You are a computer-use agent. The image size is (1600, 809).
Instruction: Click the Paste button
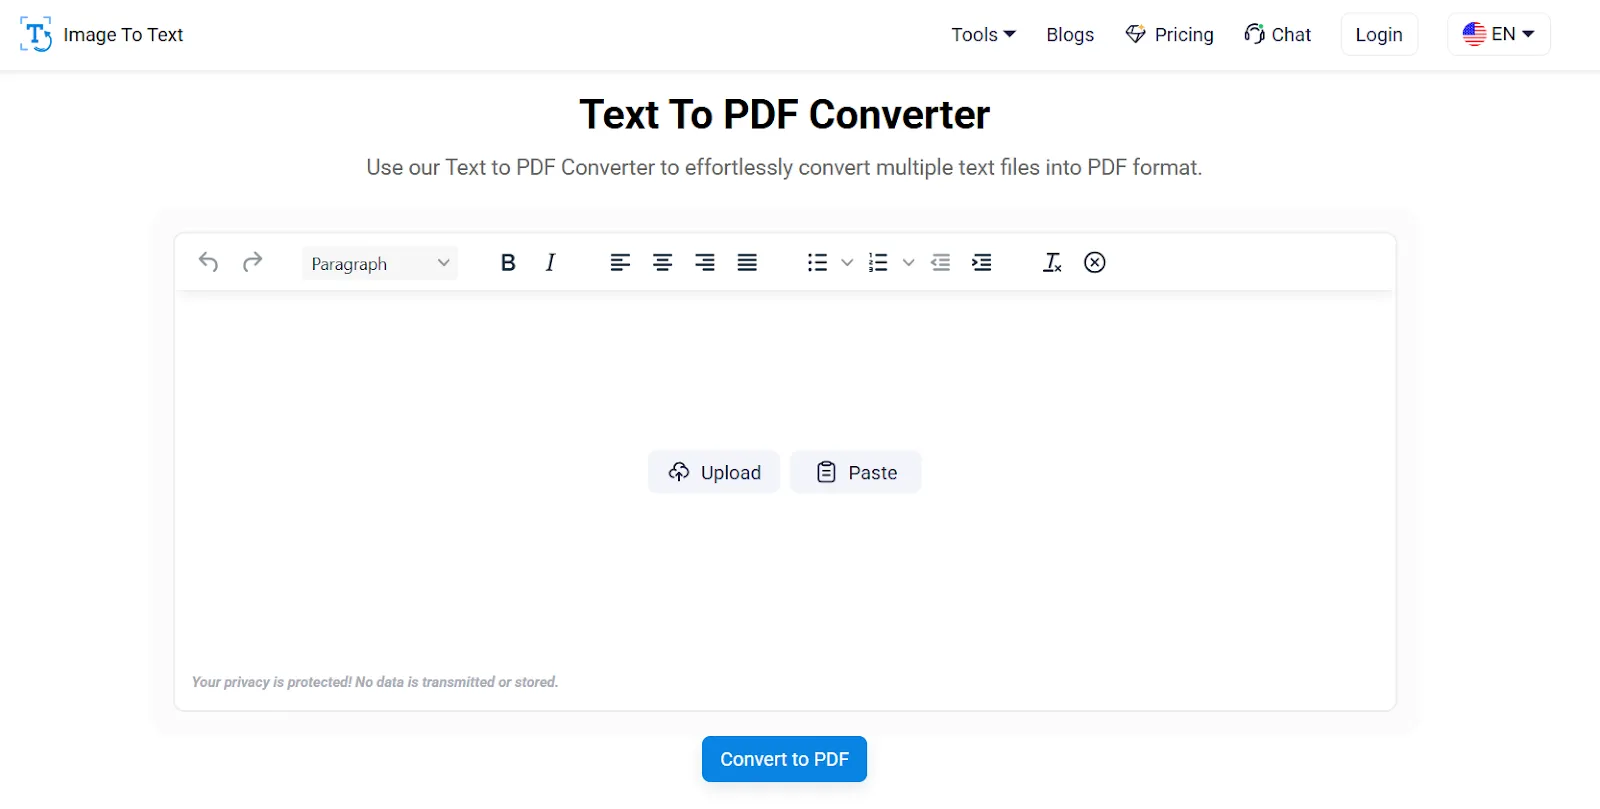click(856, 472)
